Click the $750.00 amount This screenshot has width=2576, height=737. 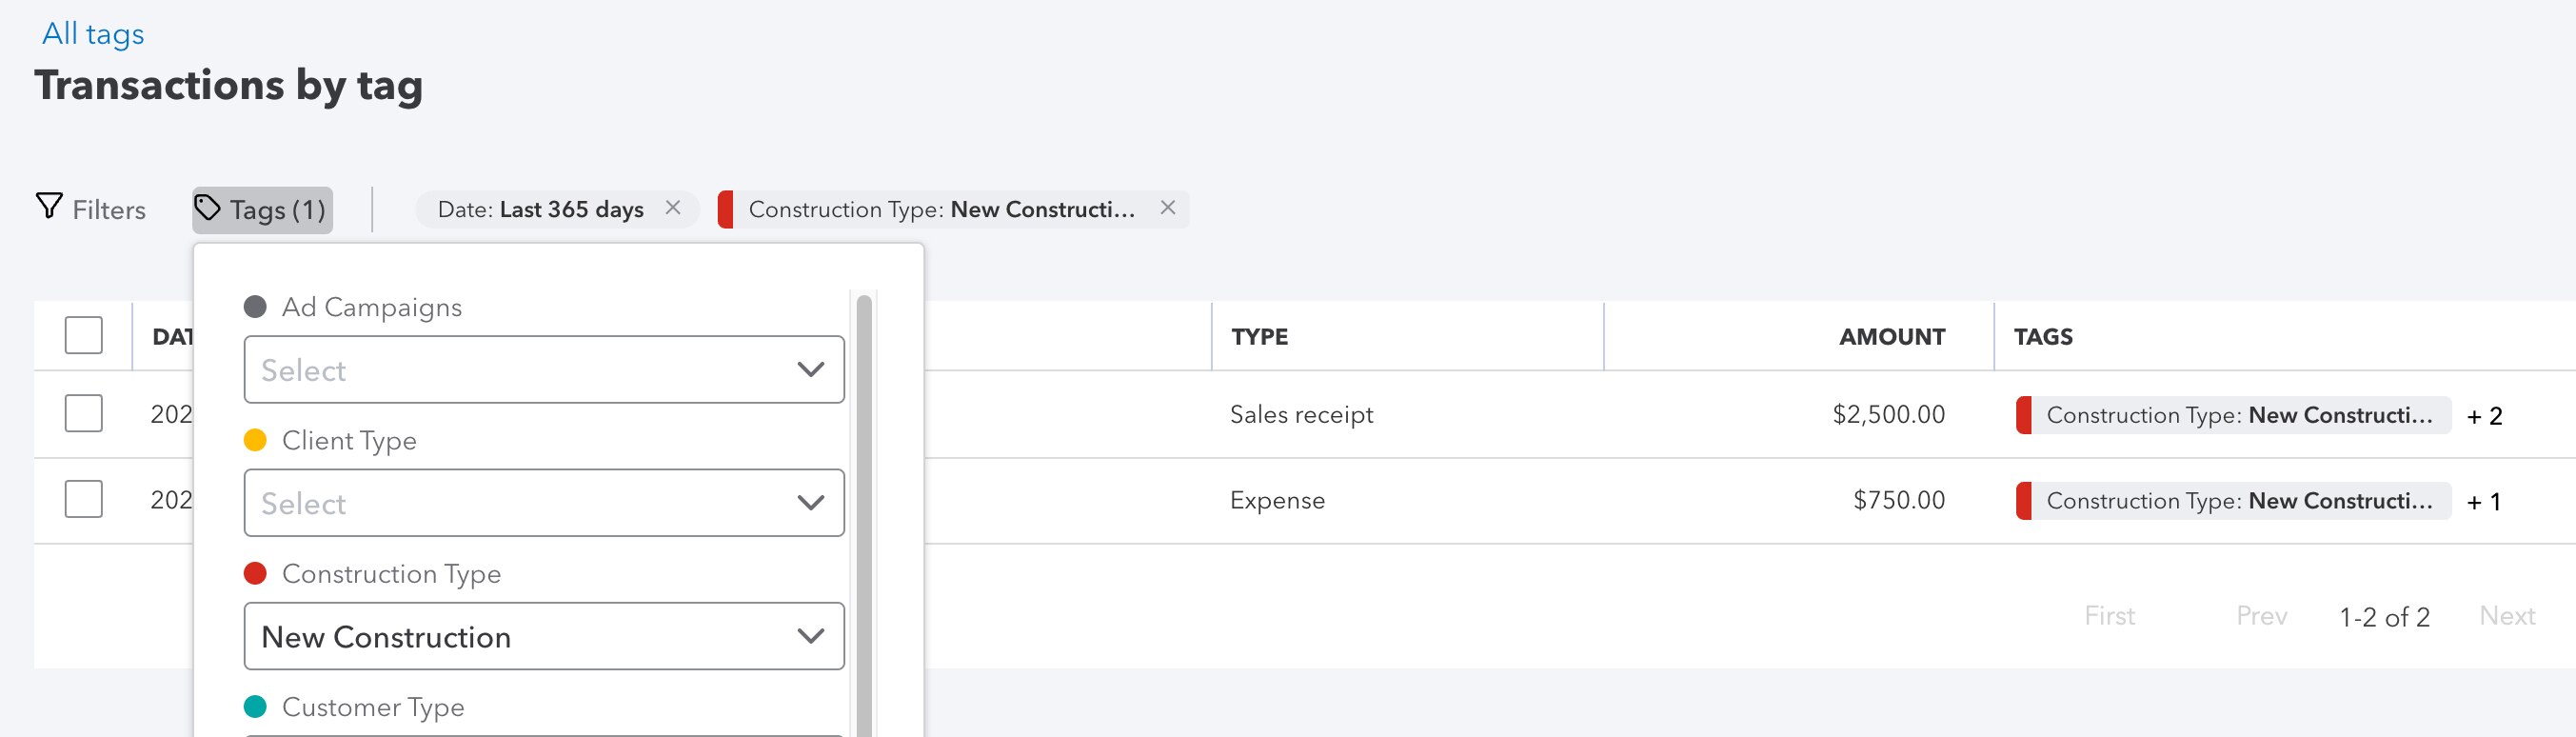coord(1899,500)
